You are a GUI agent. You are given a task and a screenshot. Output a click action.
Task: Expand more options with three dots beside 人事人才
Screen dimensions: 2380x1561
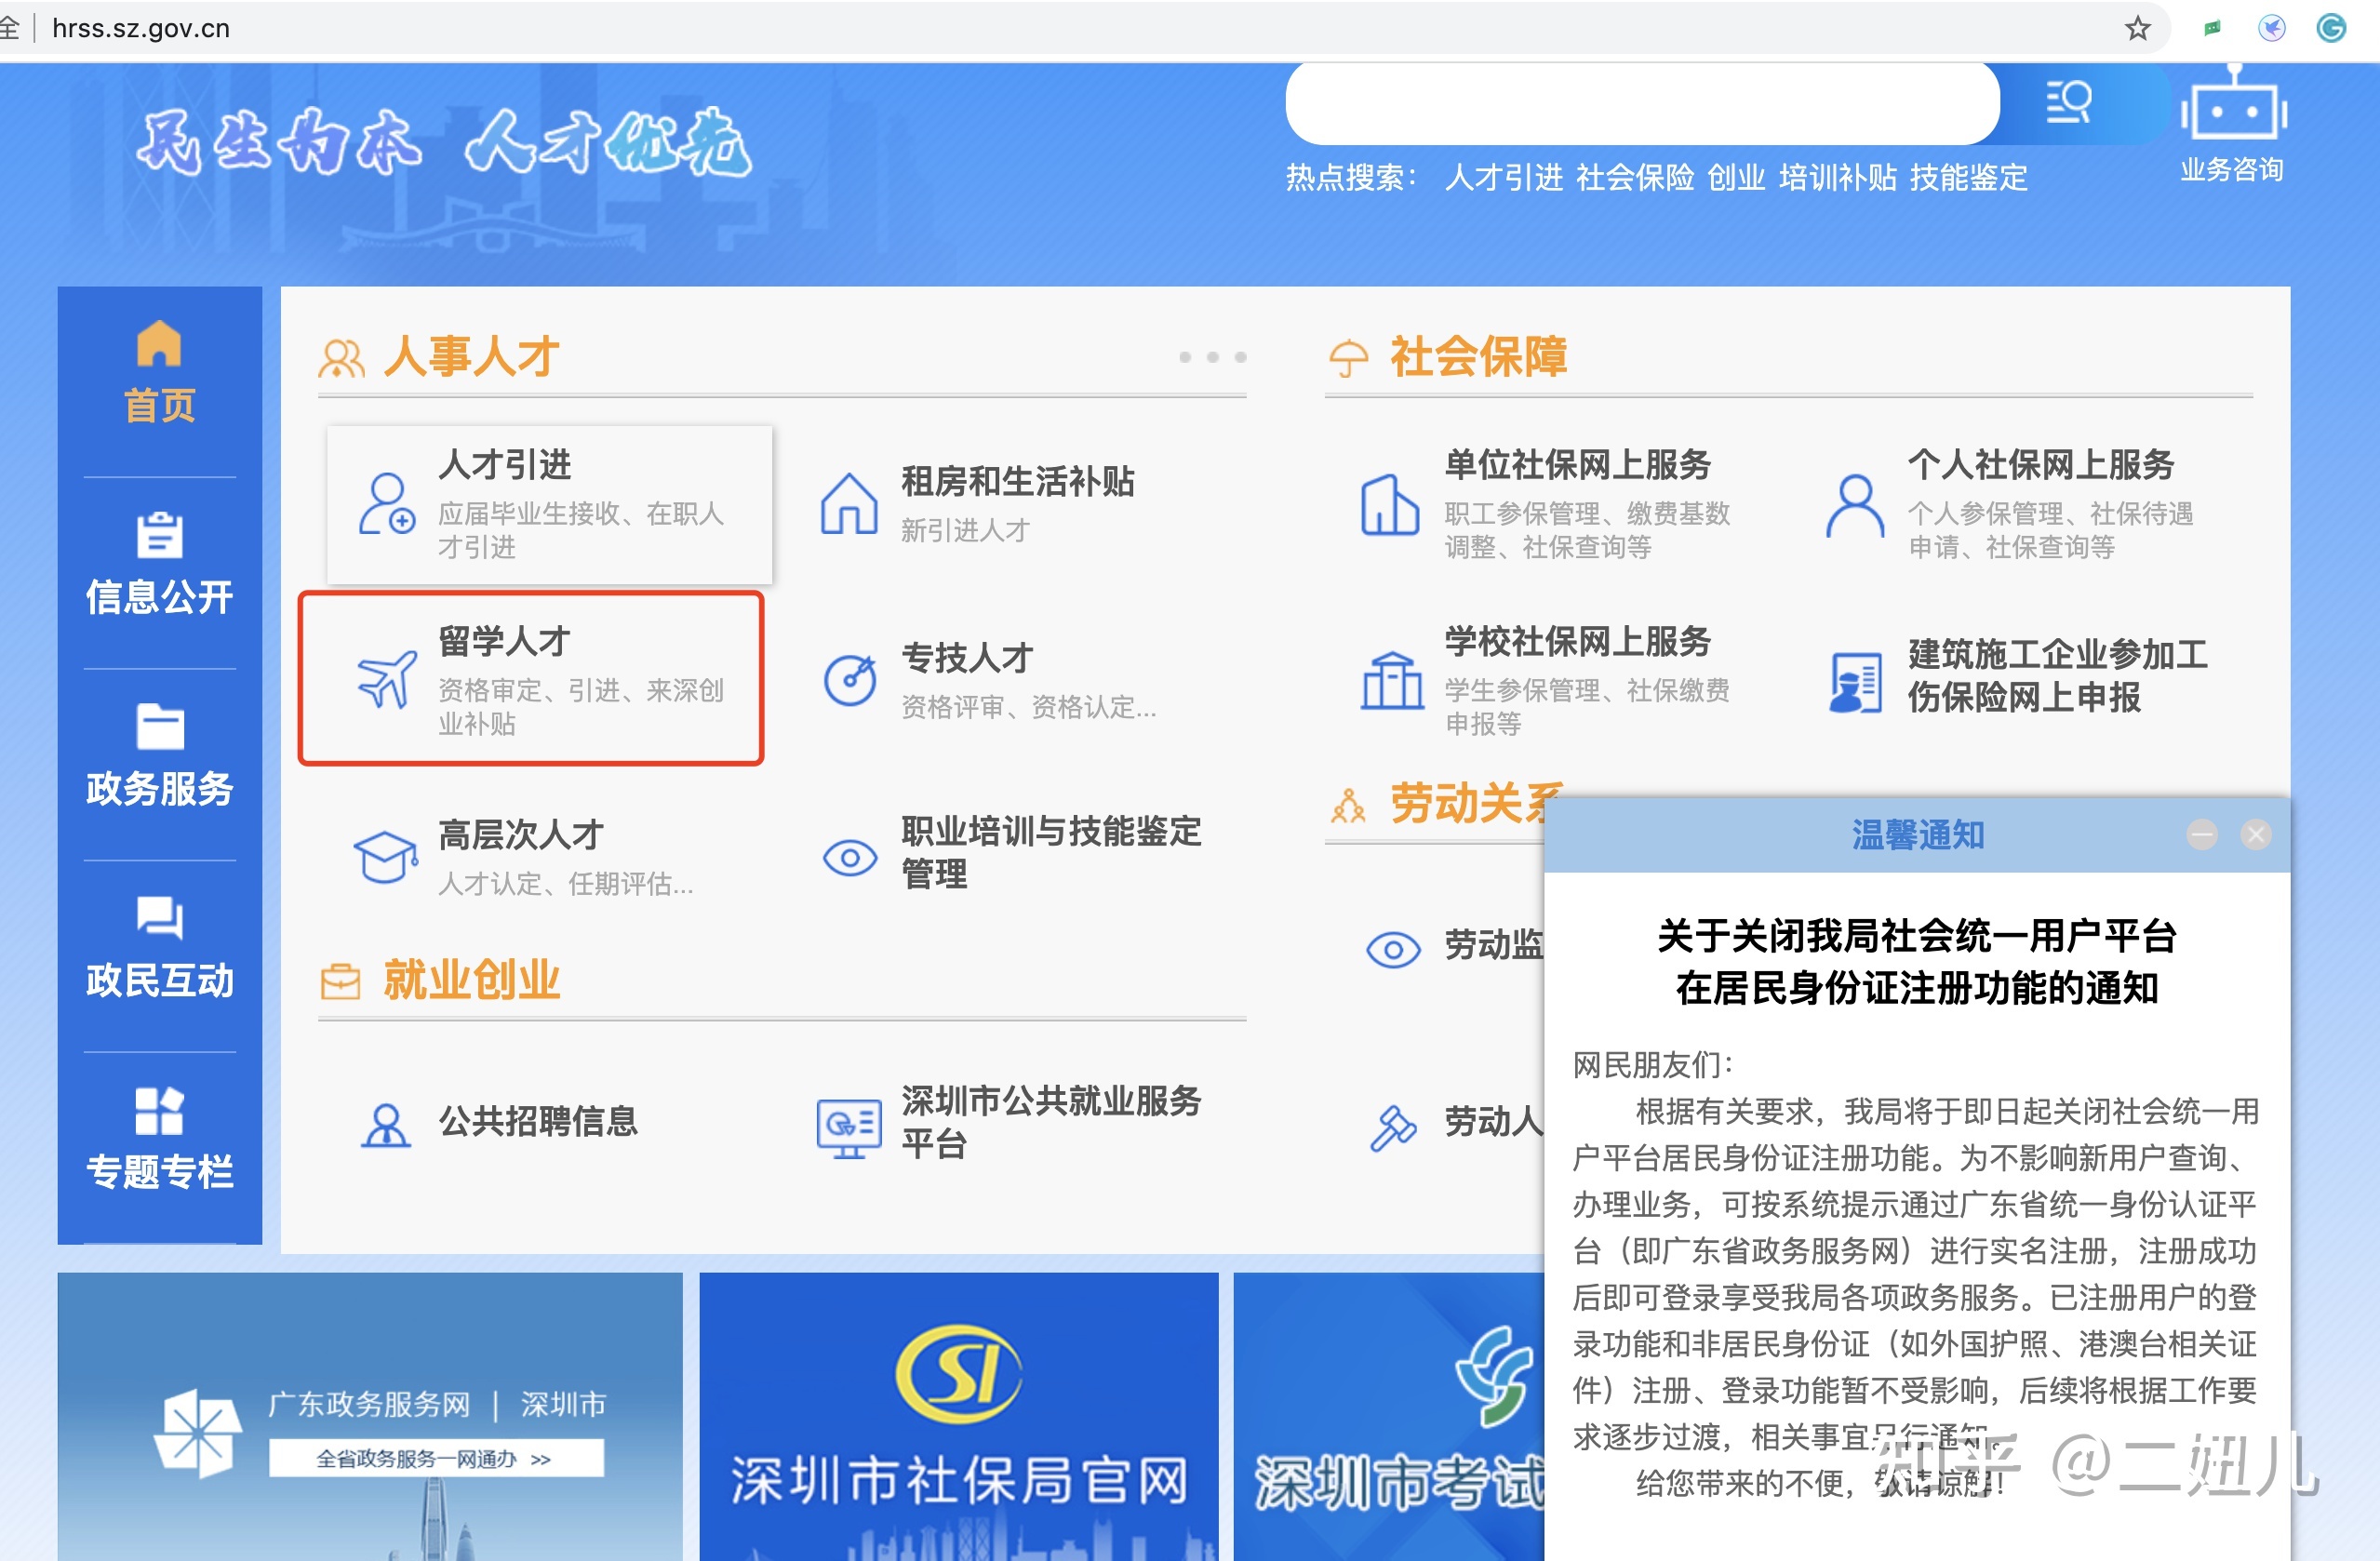pyautogui.click(x=1212, y=357)
